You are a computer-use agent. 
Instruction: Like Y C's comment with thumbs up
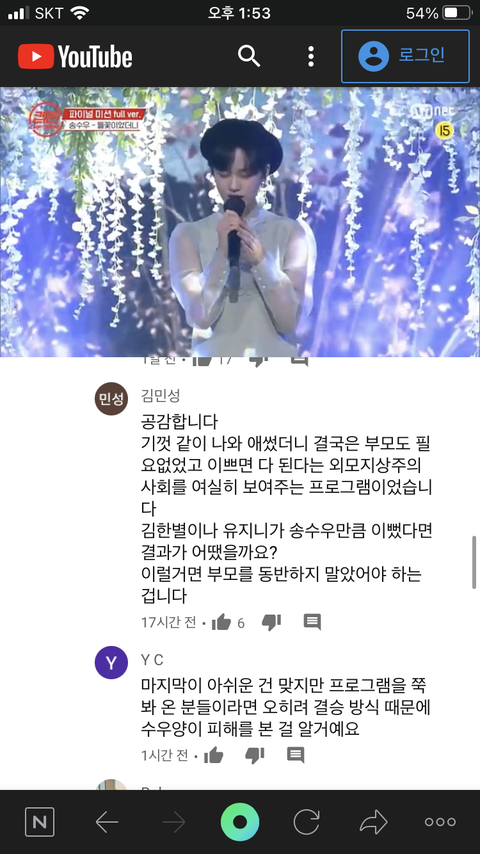click(x=214, y=755)
